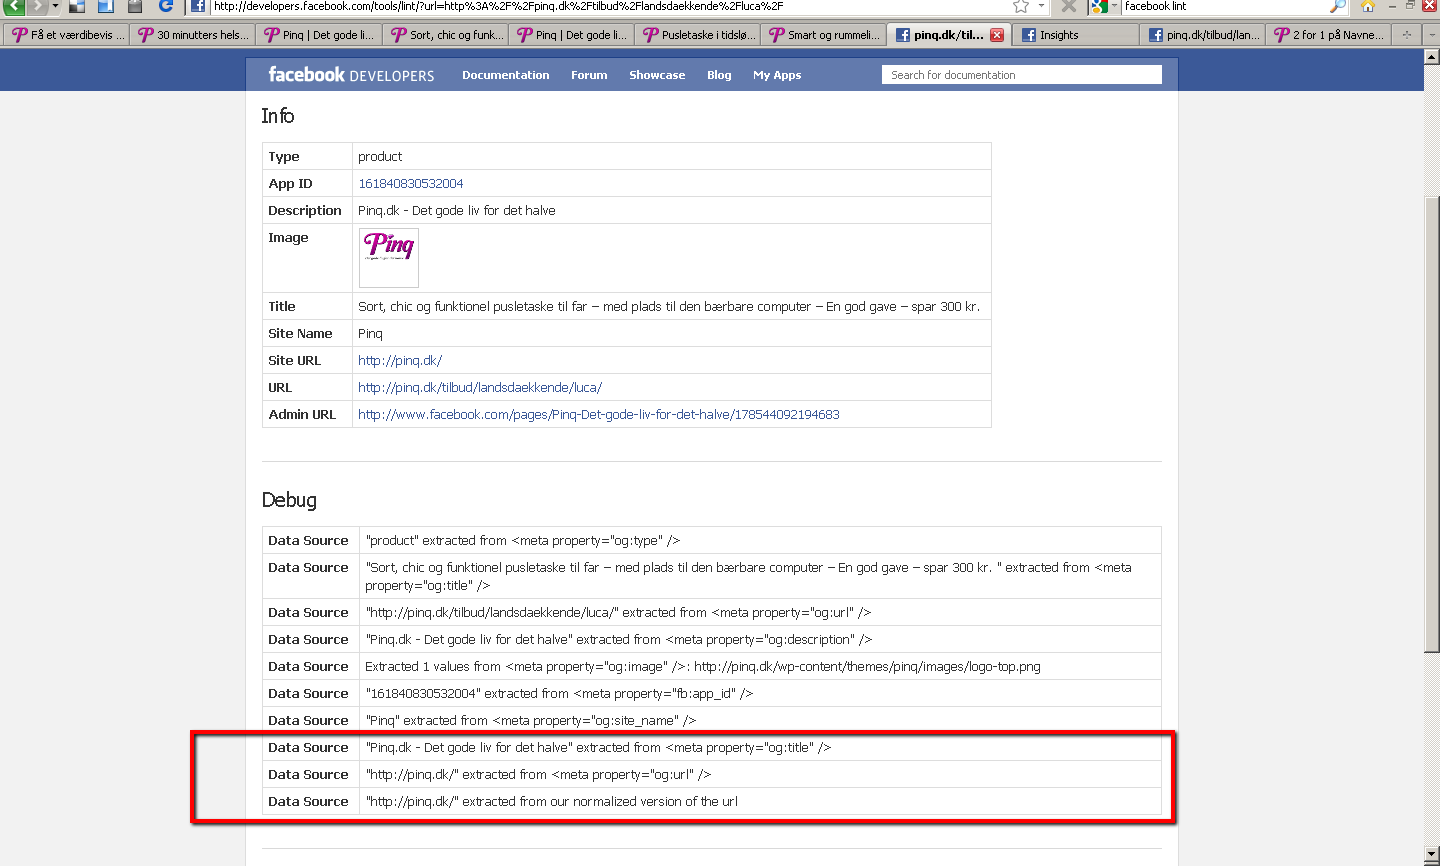Click the debug row mentioning og:site_name
1440x866 pixels.
711,720
